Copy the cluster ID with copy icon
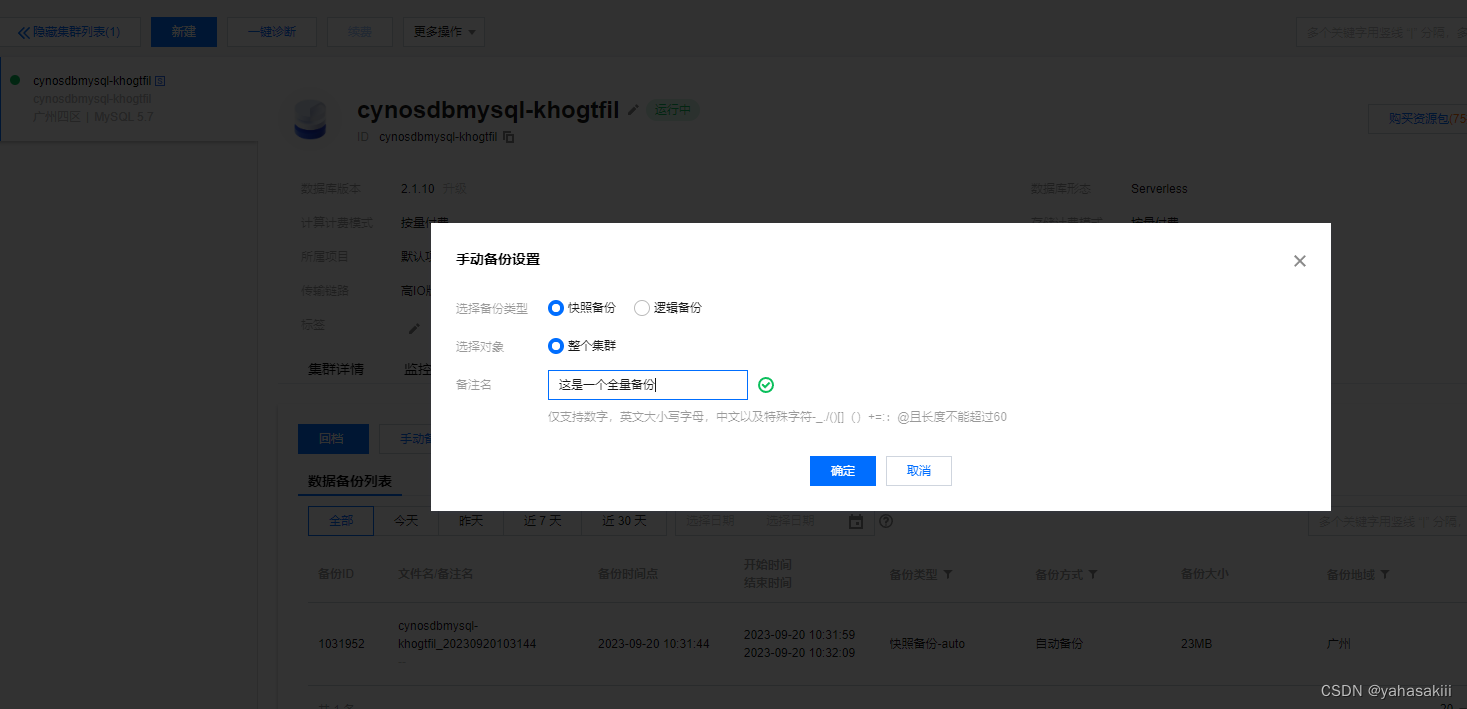The width and height of the screenshot is (1467, 709). tap(509, 137)
